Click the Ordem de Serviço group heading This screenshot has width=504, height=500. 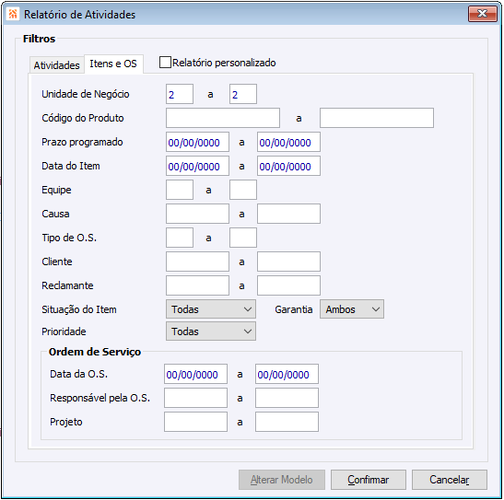pyautogui.click(x=95, y=352)
